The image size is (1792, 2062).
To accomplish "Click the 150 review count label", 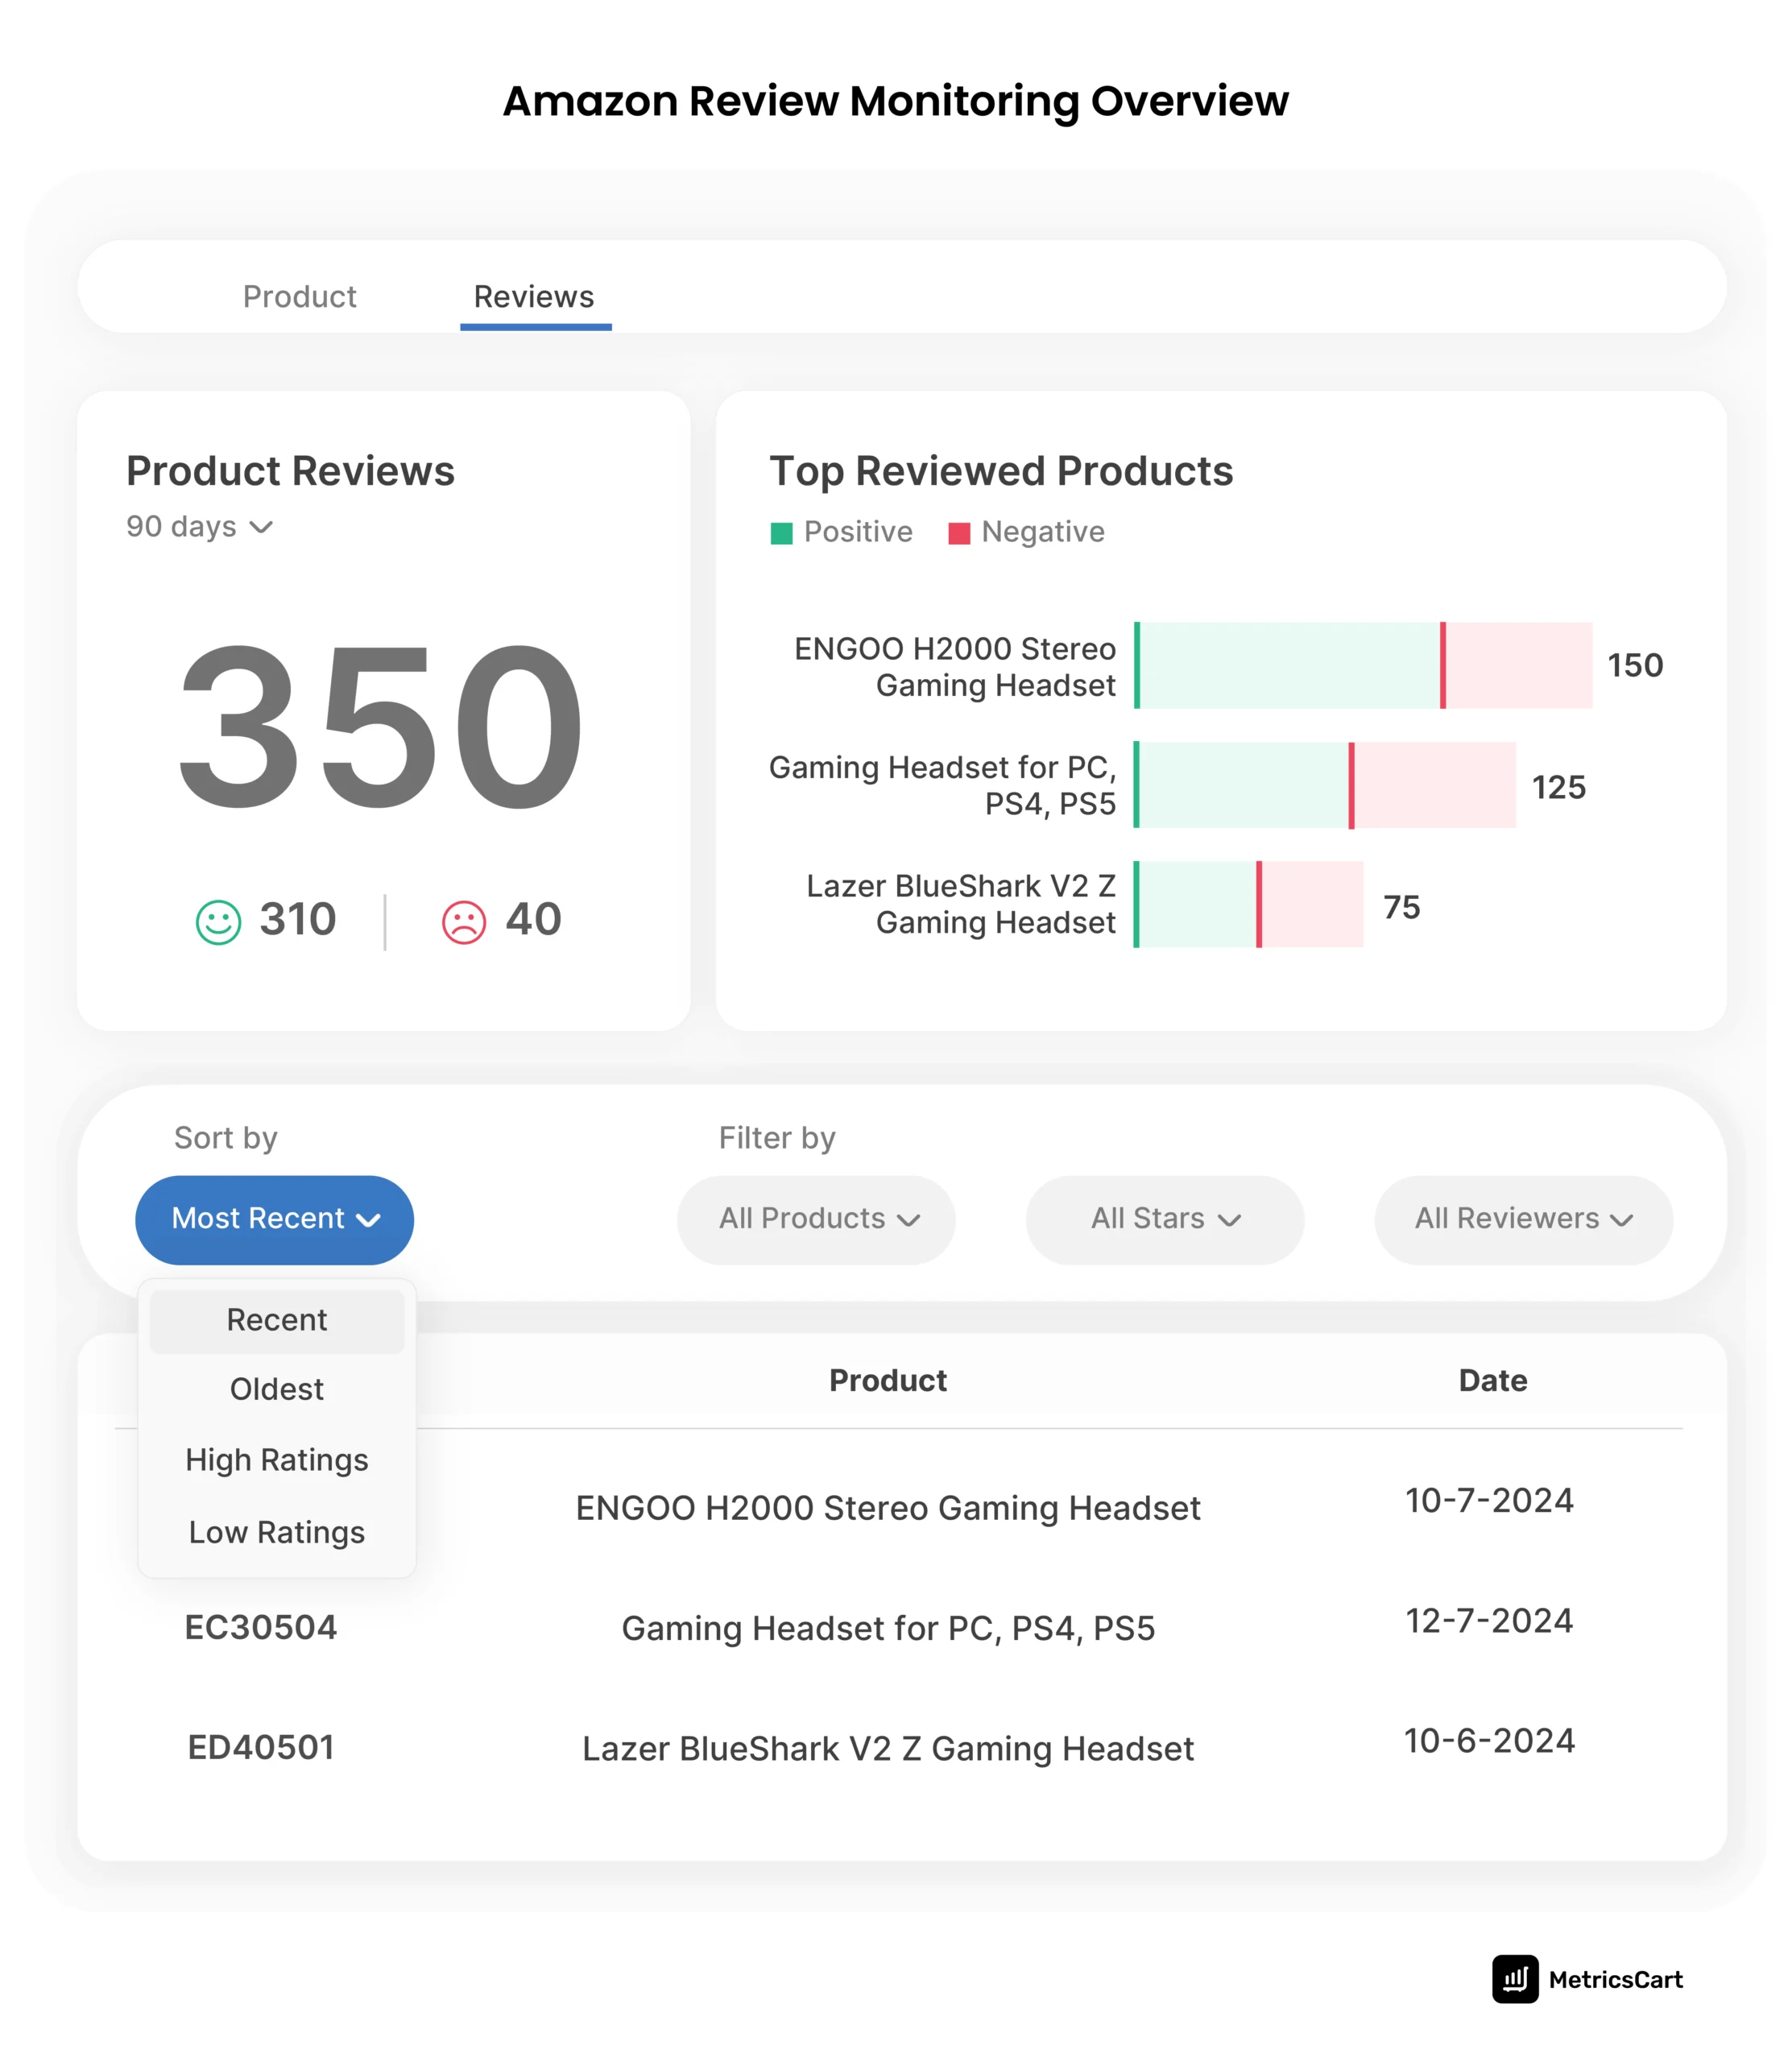I will [1635, 666].
